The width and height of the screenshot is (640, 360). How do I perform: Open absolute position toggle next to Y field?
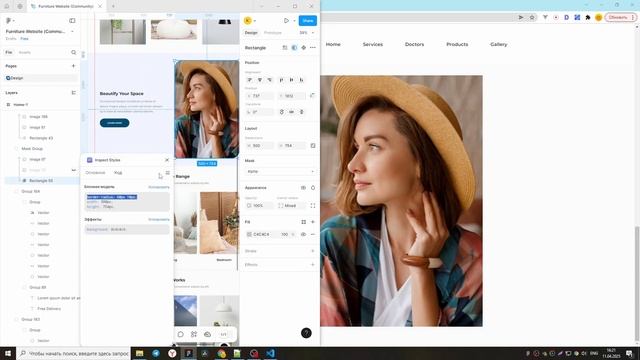click(x=312, y=96)
